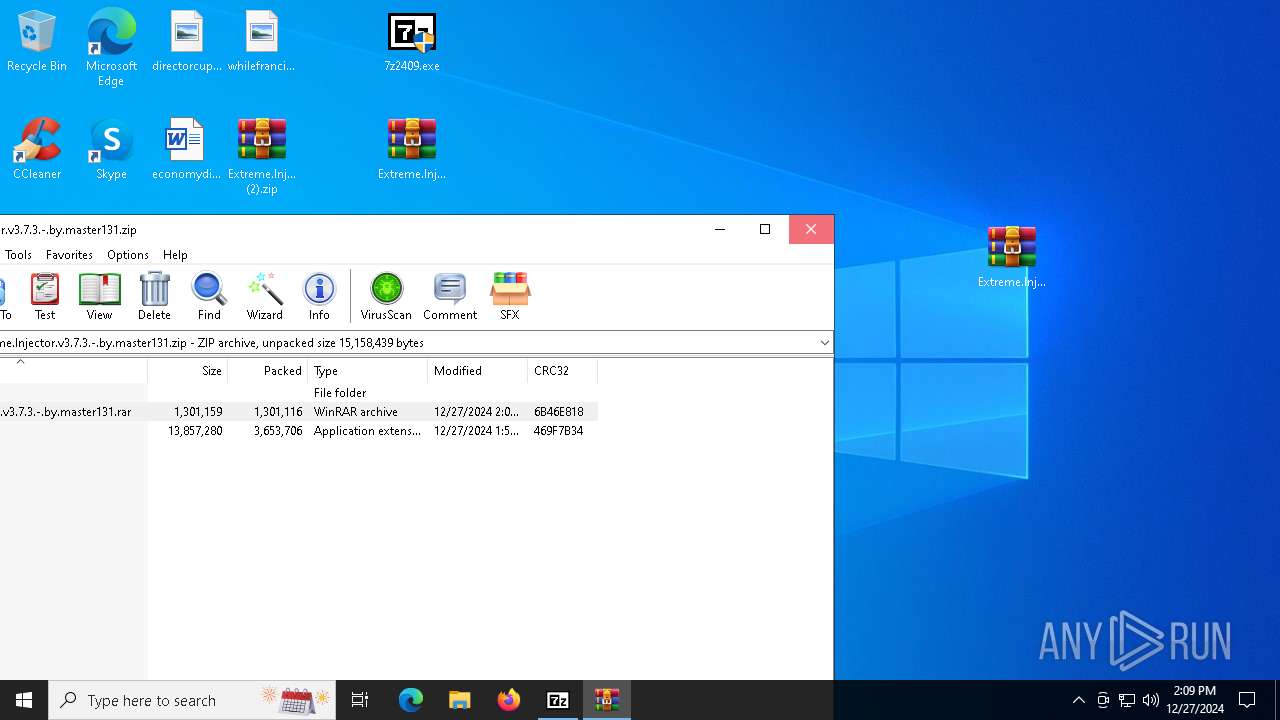Open CCleaner desktop shortcut
Screen dimensions: 1280x720
pyautogui.click(x=37, y=149)
